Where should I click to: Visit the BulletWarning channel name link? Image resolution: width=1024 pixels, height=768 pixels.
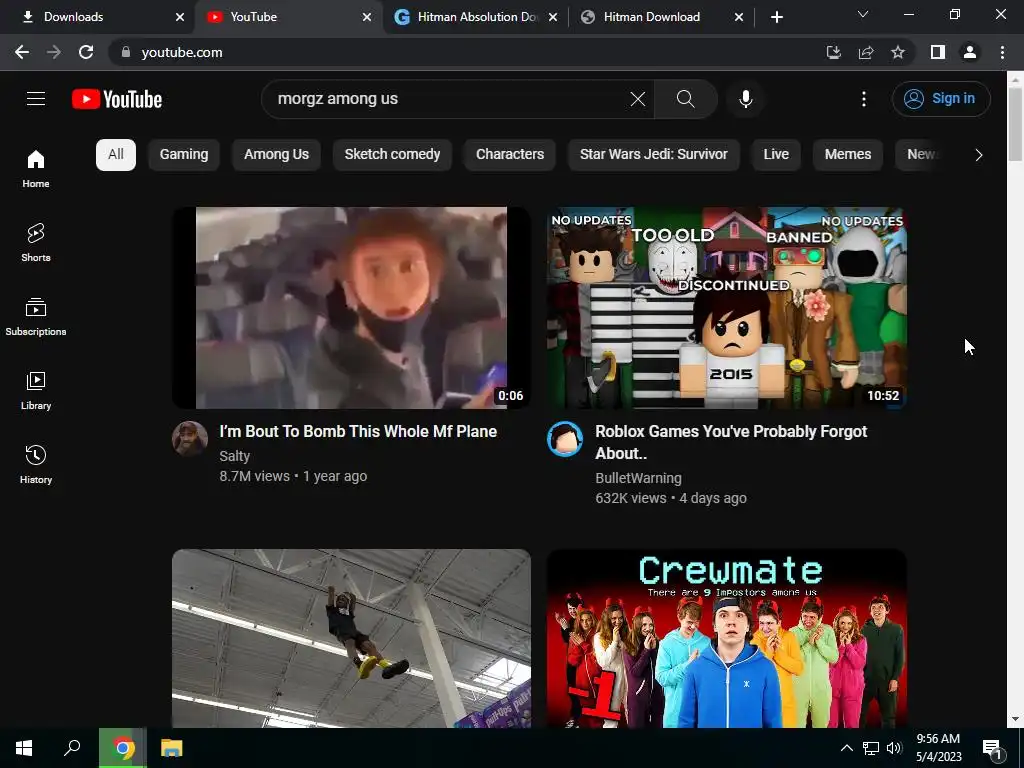(638, 478)
